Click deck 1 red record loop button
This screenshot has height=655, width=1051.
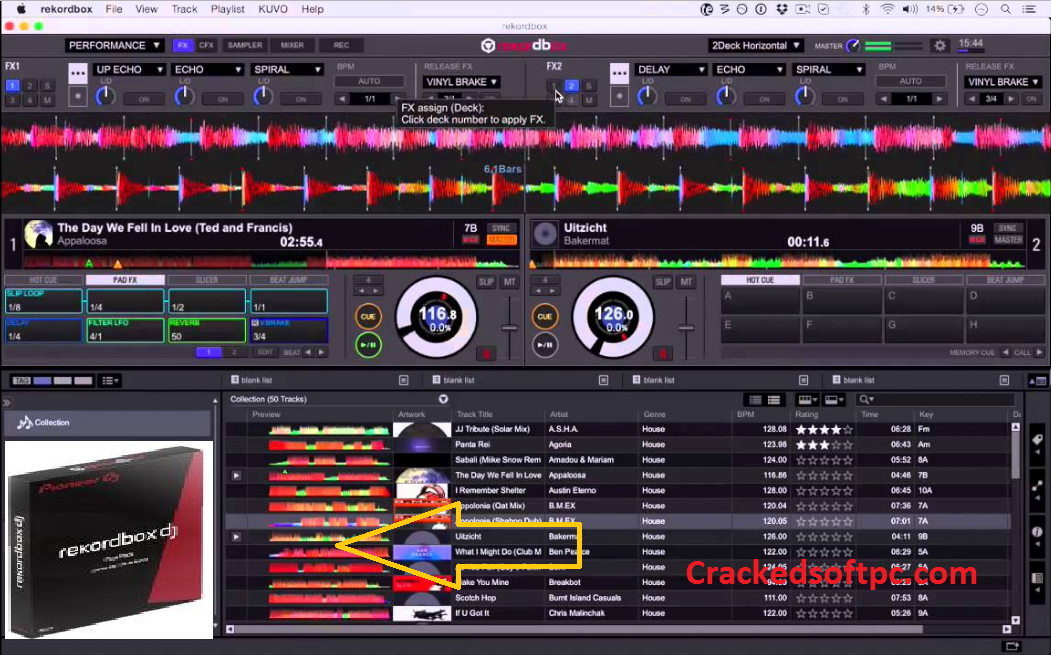486,353
